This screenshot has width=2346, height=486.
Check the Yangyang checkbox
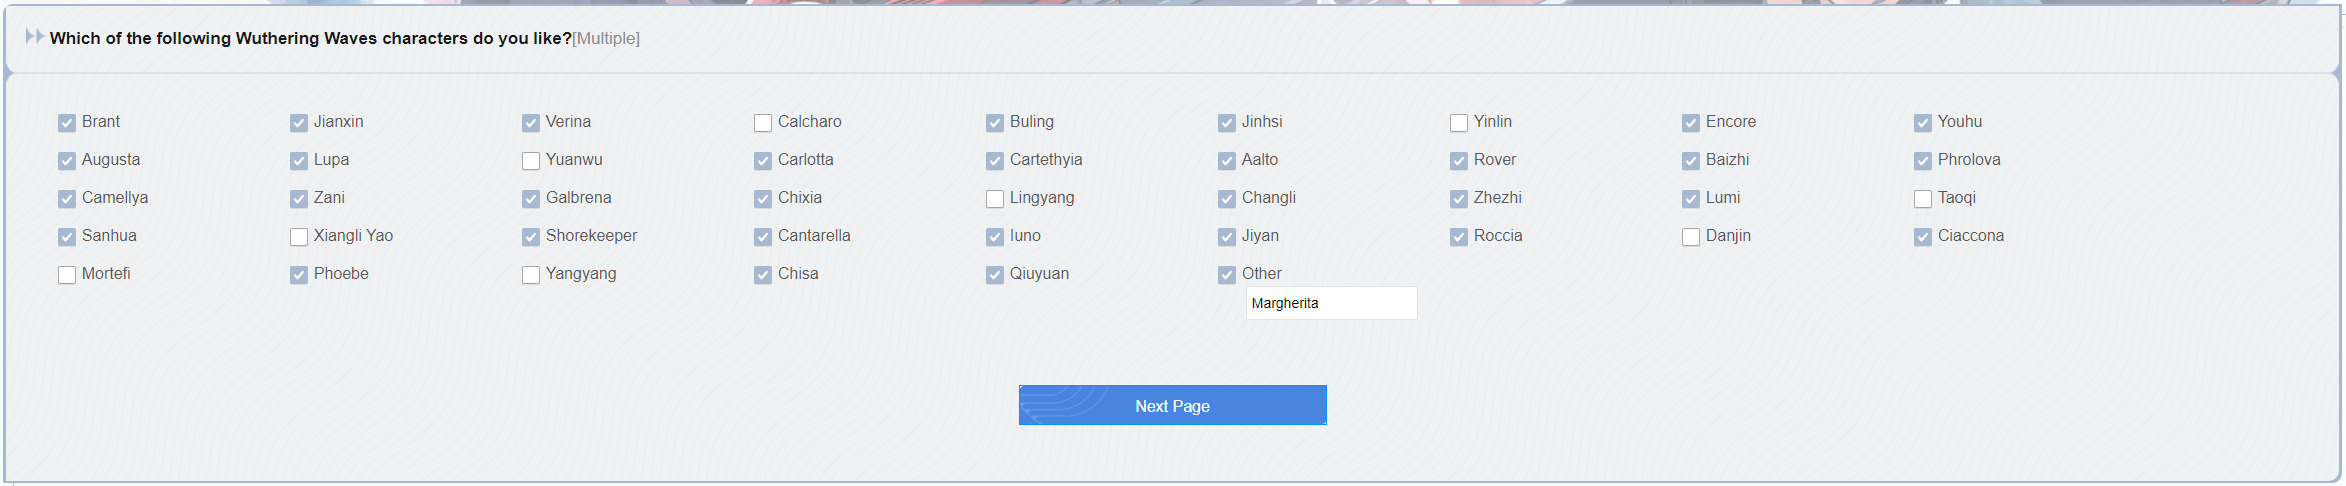pos(531,275)
